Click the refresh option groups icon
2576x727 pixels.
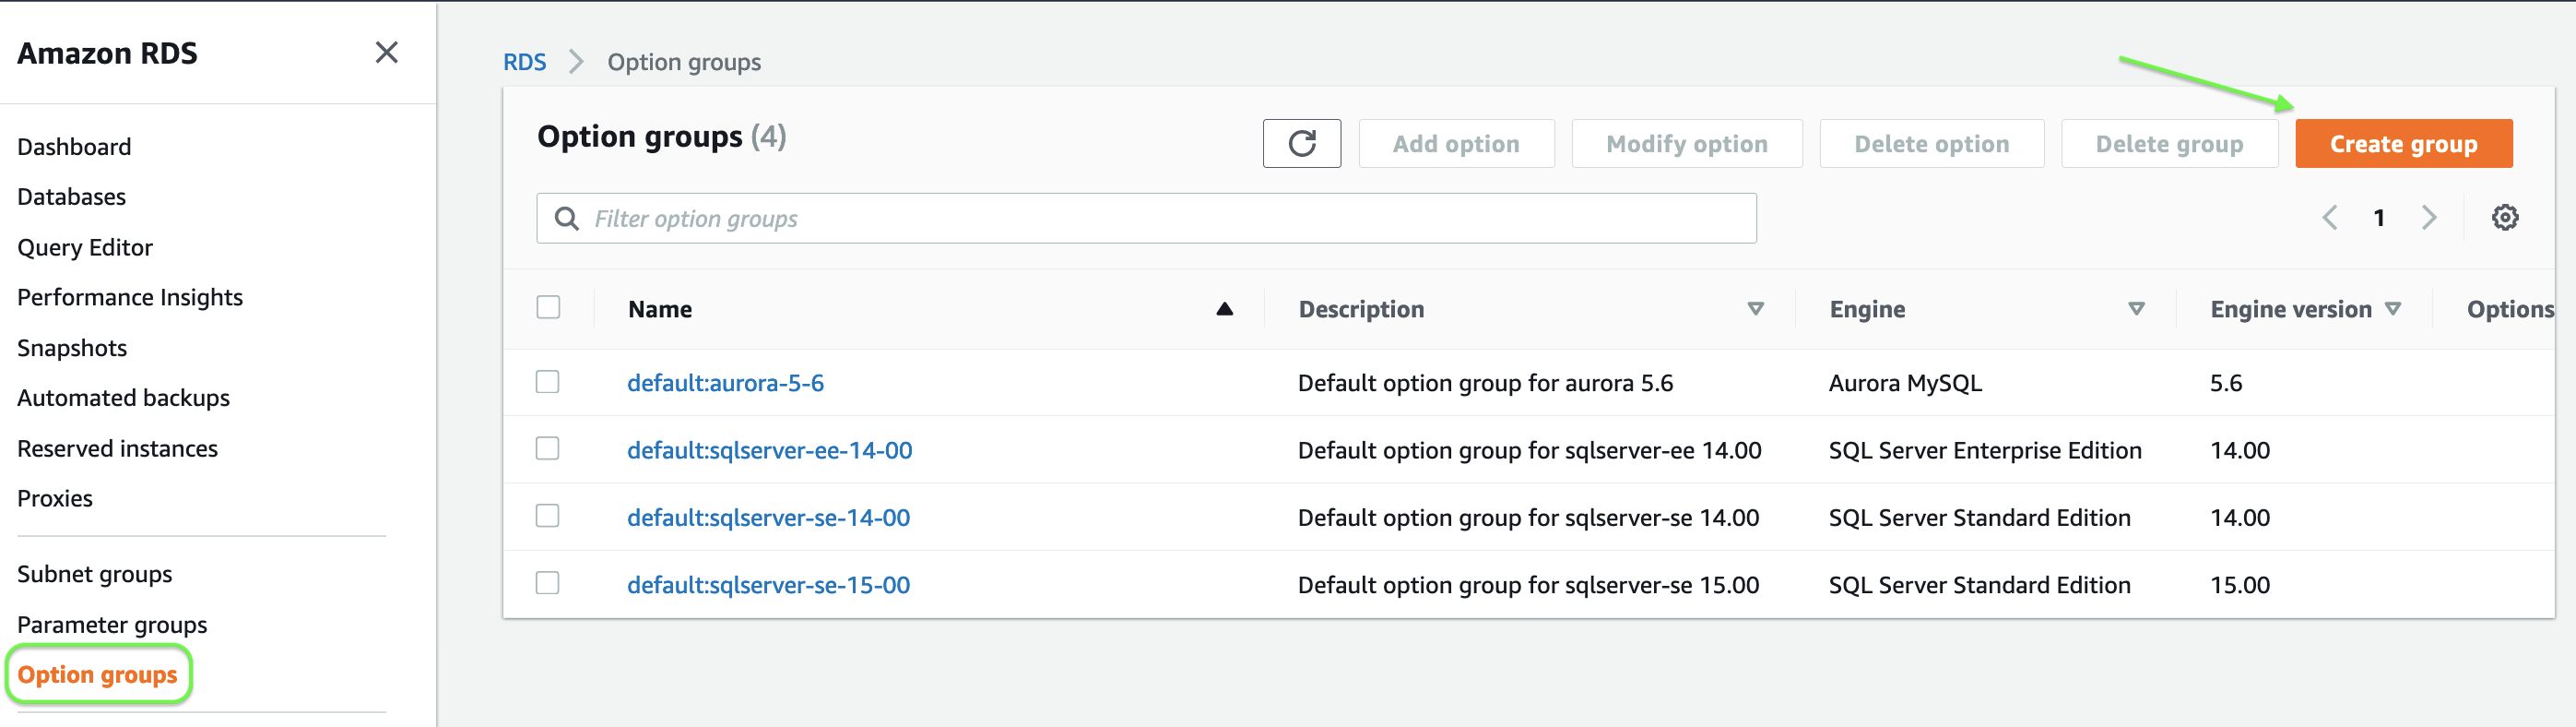coord(1301,144)
